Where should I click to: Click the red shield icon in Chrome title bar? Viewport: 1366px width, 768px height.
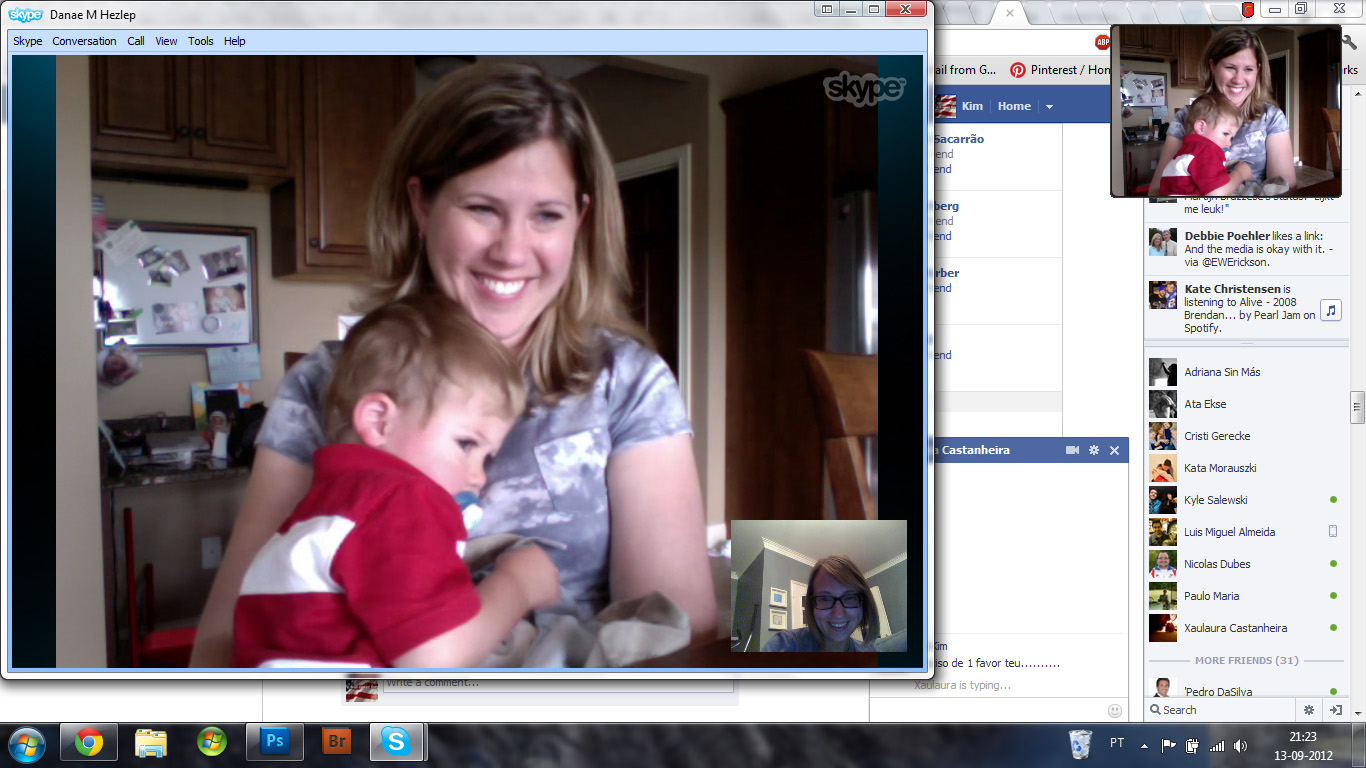[x=1248, y=10]
